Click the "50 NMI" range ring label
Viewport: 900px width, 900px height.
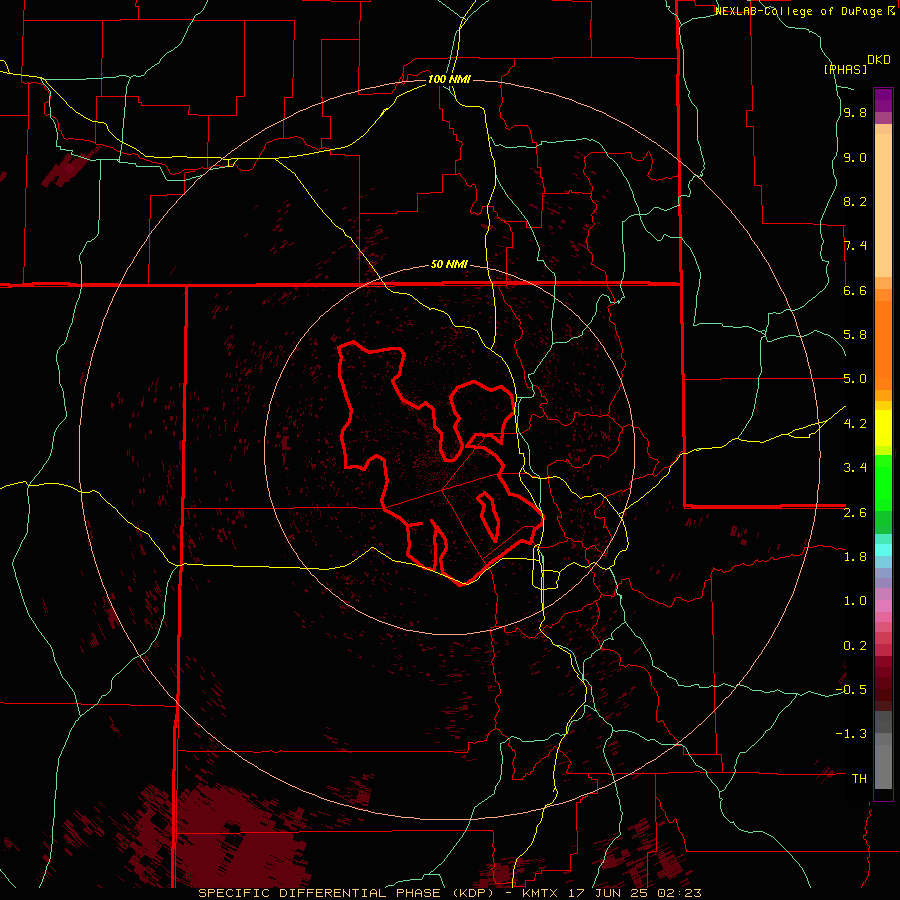[449, 265]
